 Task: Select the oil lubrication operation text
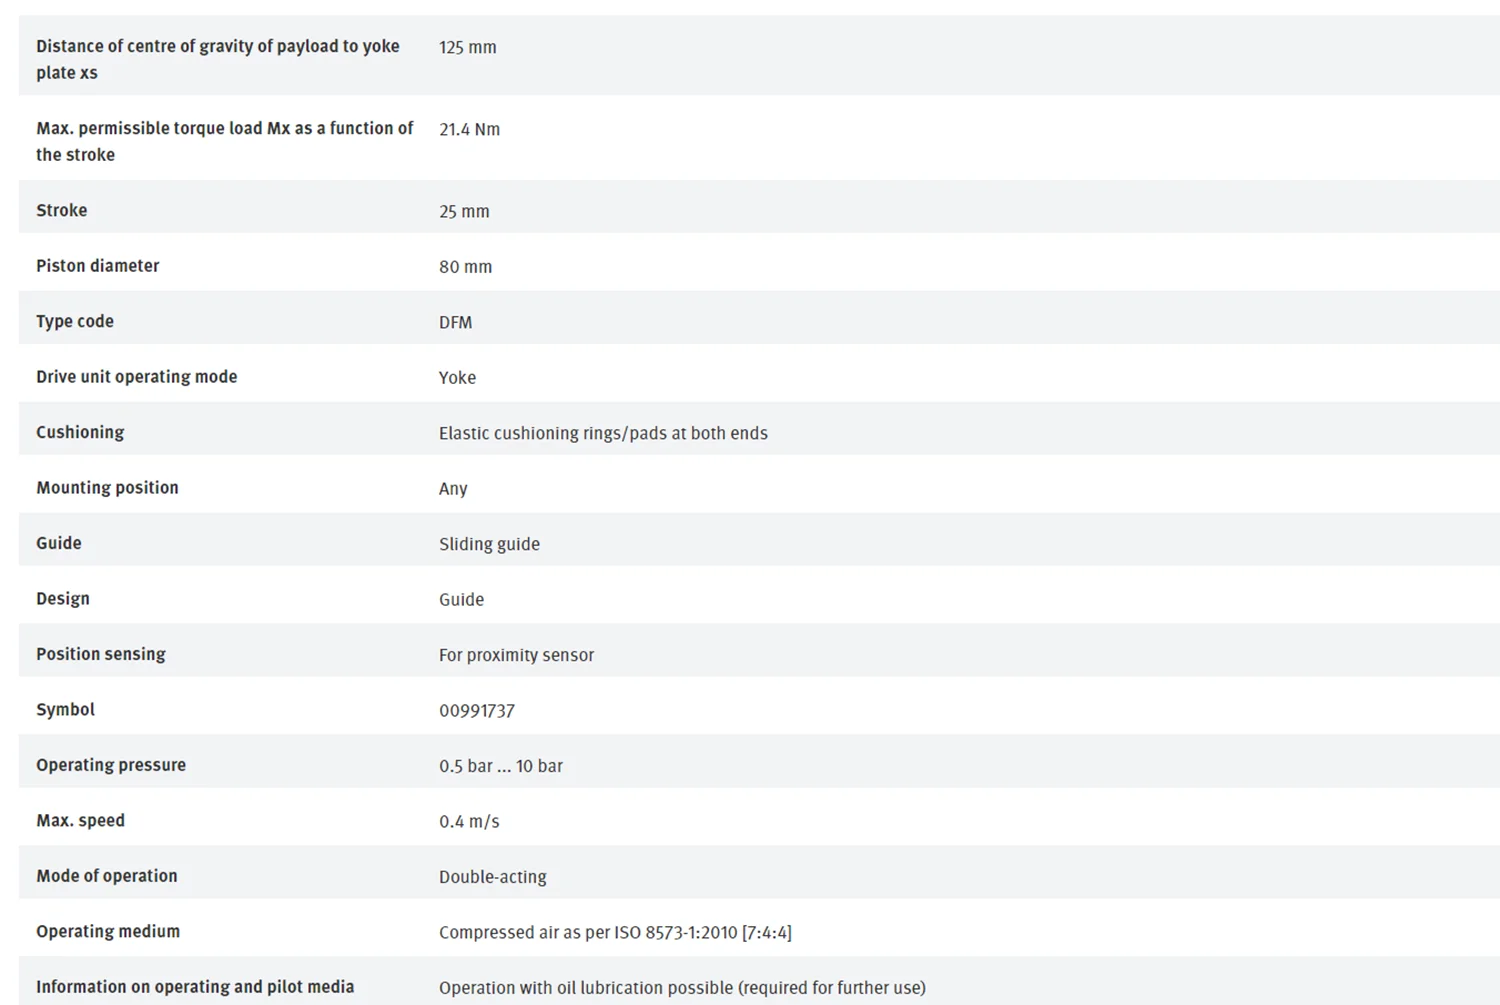coord(682,988)
